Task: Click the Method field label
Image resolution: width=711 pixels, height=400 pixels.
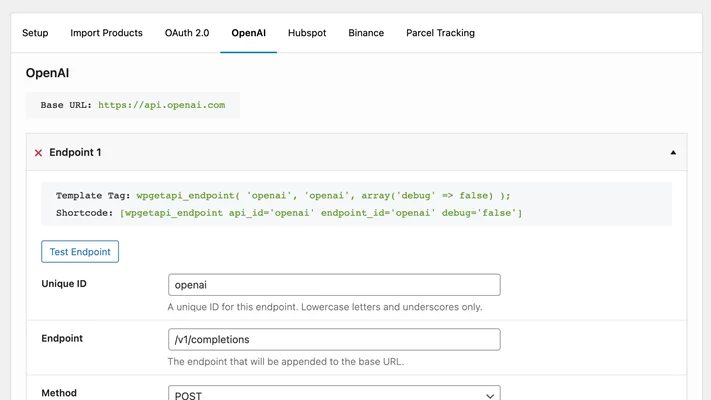Action: [59, 393]
